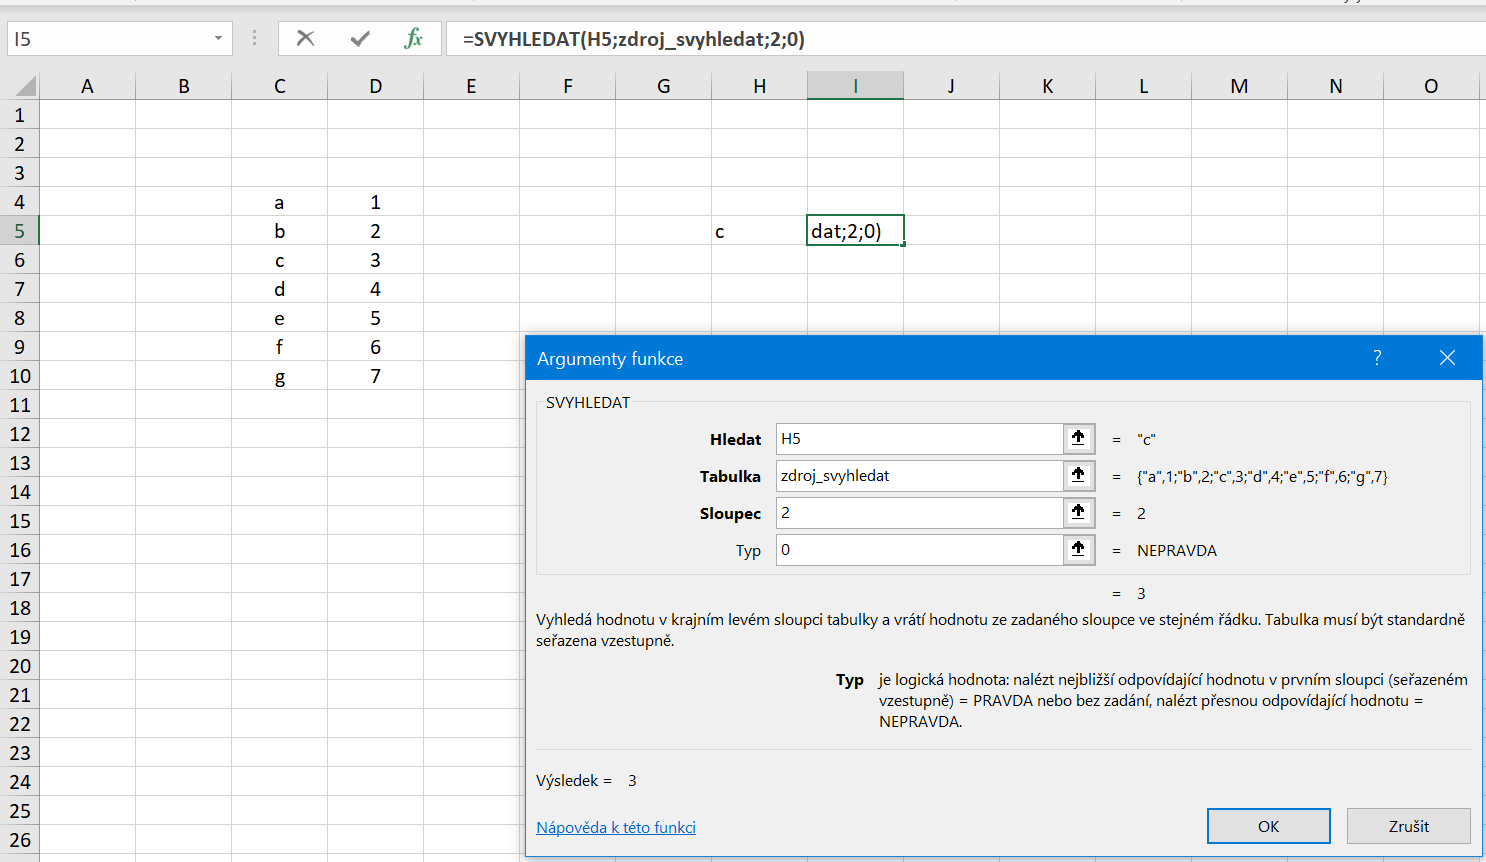Click into the Sloupec input field
Screen dimensions: 1486x862
(918, 513)
